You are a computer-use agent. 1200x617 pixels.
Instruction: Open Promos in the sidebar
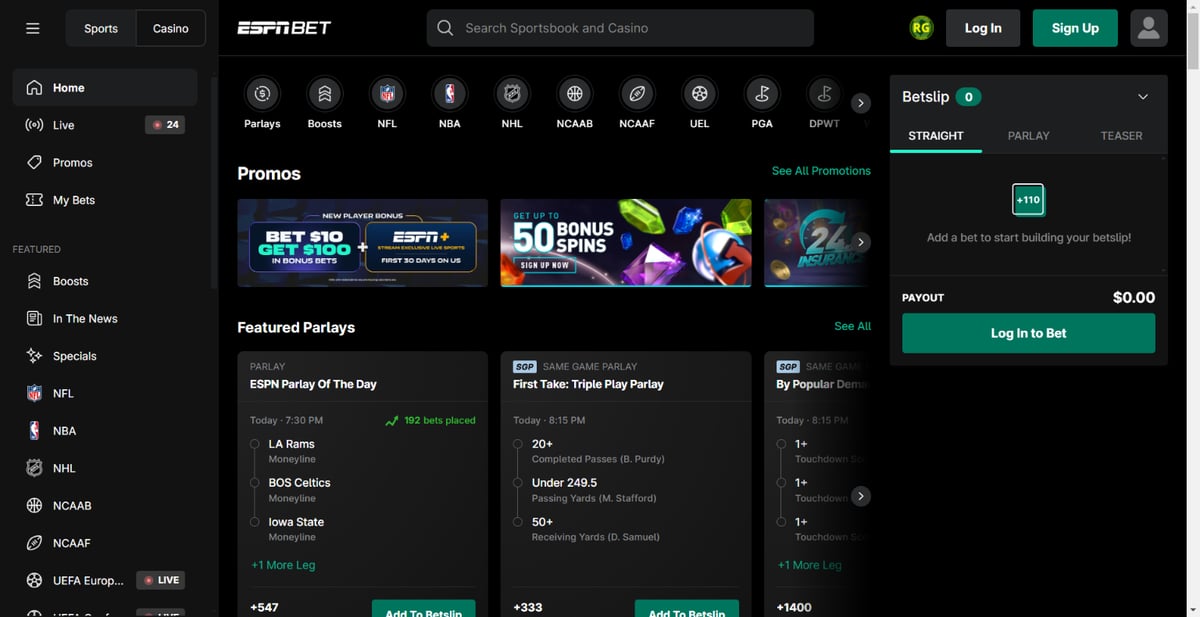pos(105,162)
